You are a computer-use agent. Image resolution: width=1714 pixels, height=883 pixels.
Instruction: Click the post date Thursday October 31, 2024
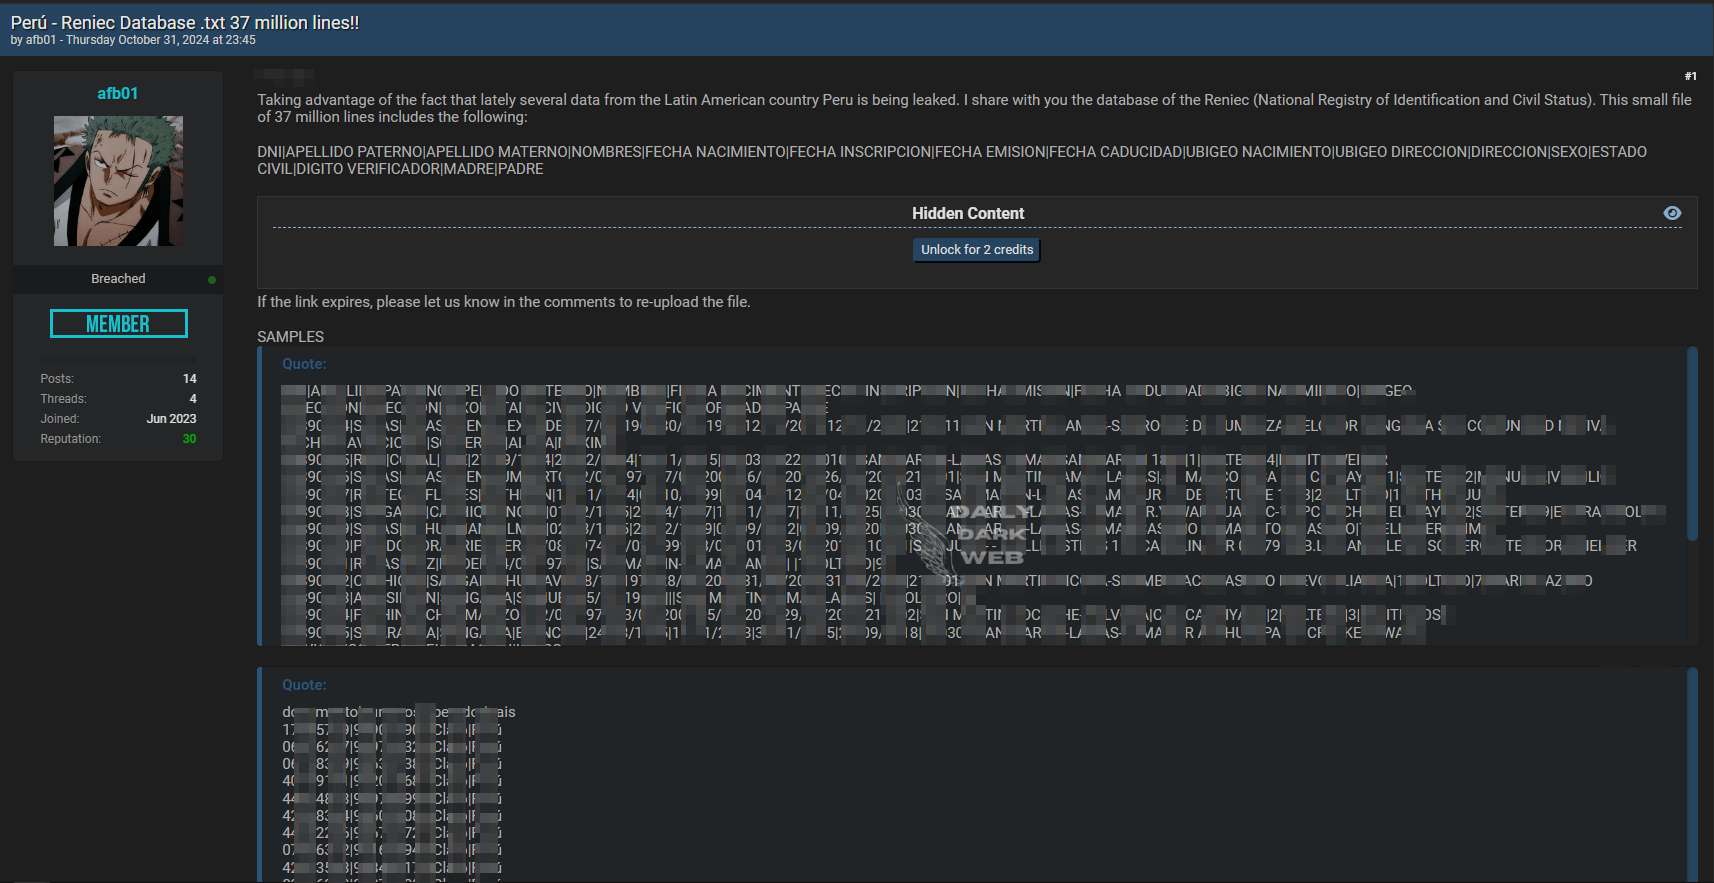160,40
